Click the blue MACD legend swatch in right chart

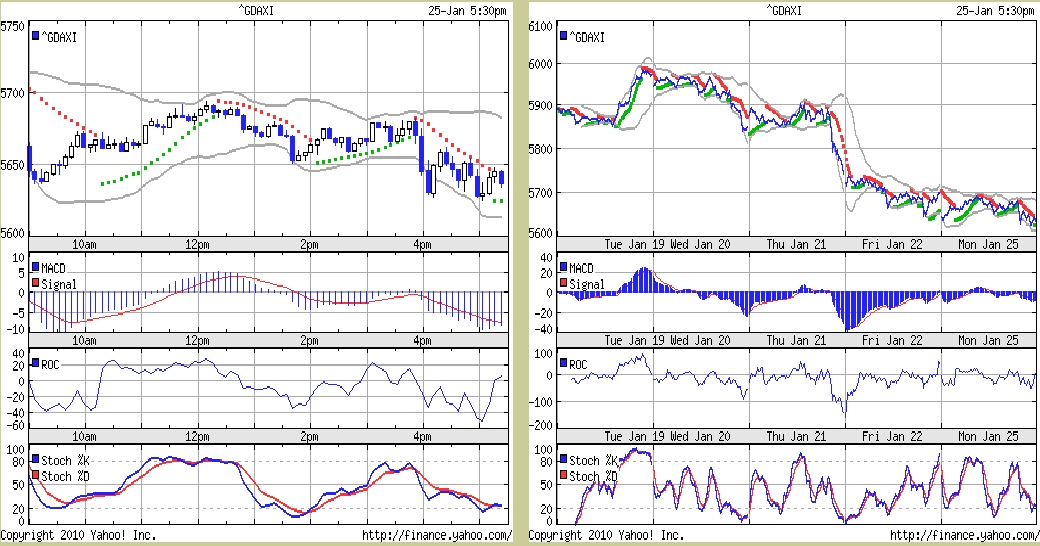coord(563,267)
